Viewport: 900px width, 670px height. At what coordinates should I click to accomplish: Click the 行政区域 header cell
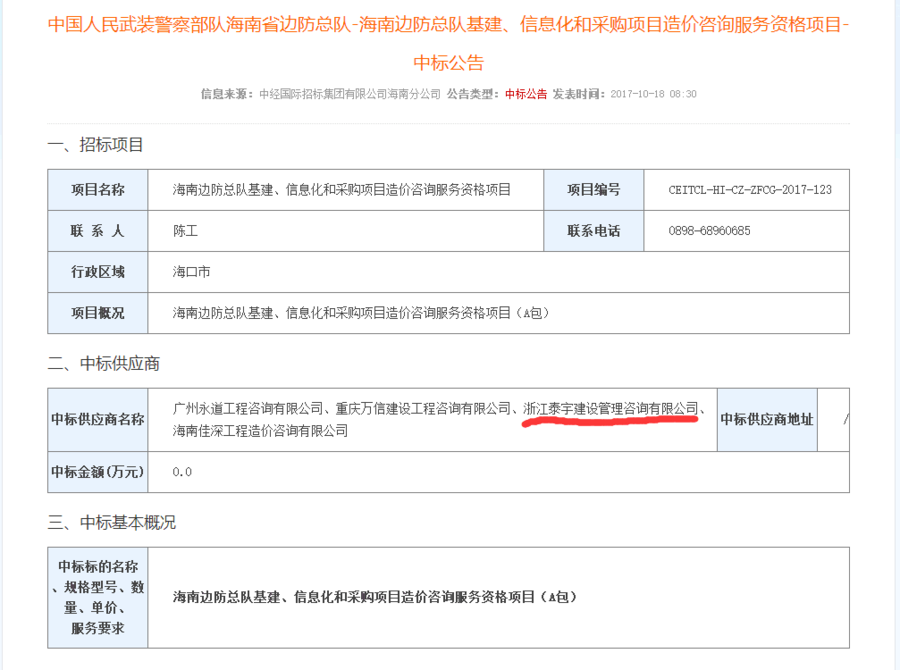(x=98, y=272)
